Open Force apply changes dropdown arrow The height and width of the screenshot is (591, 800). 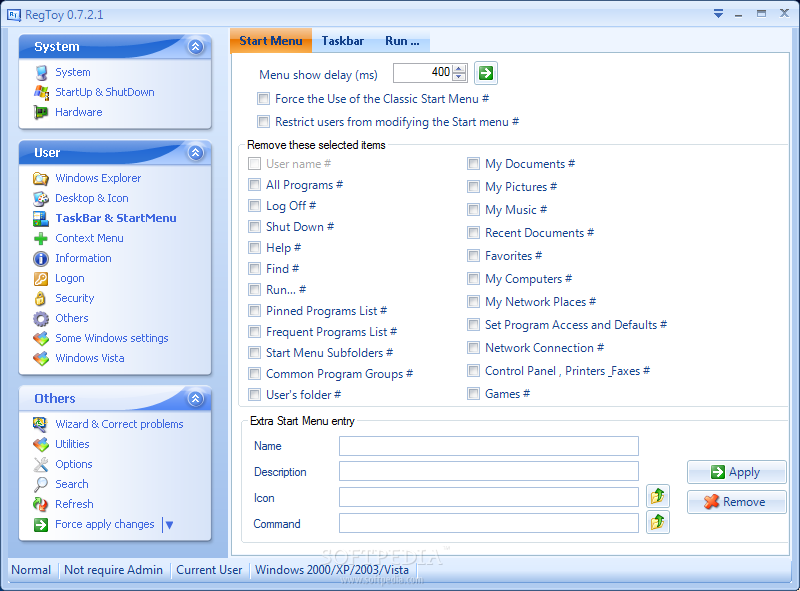click(169, 525)
